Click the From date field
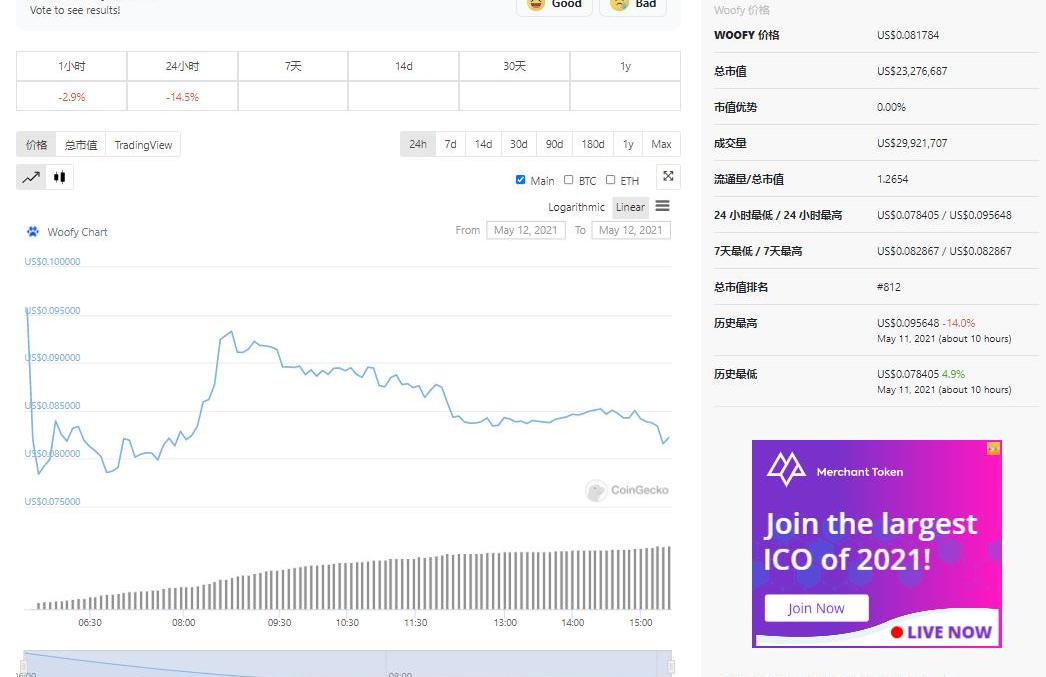This screenshot has width=1046, height=677. [x=526, y=230]
